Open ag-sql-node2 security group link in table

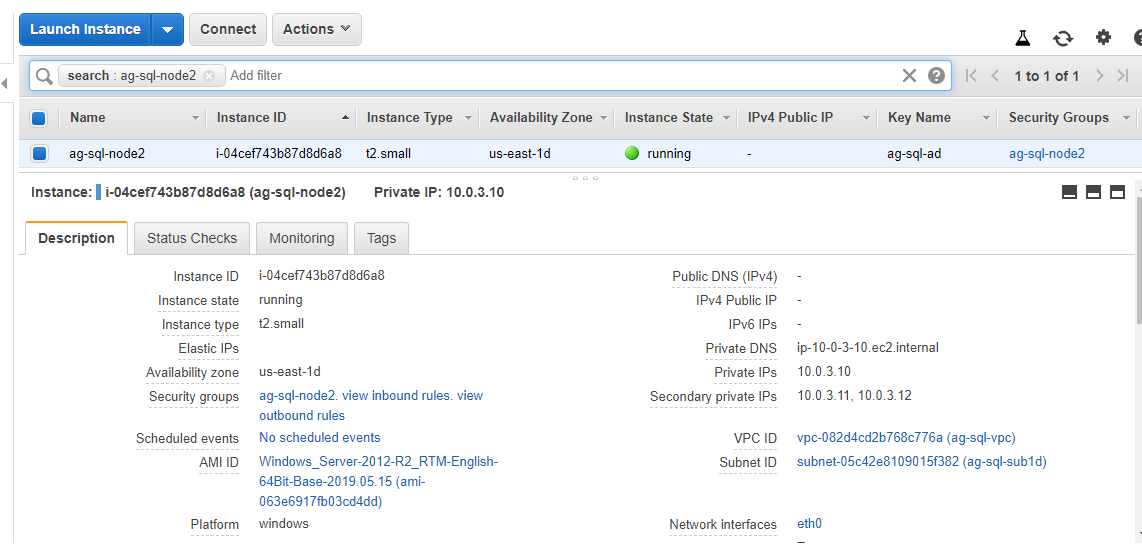point(1047,154)
